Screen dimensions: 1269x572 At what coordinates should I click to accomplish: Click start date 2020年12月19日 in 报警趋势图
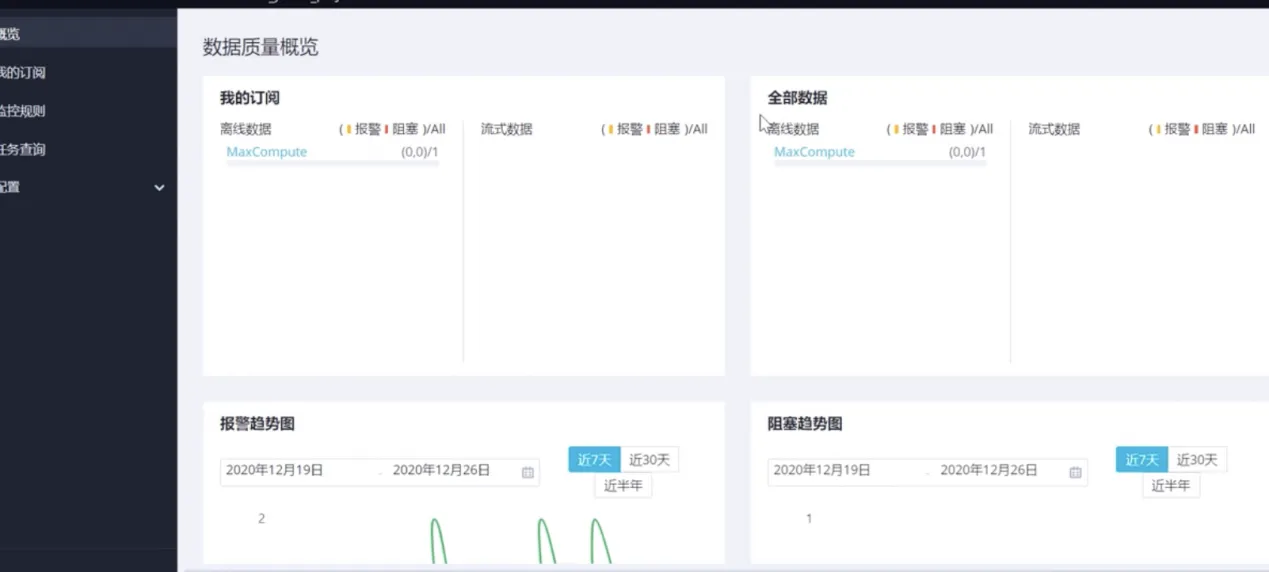tap(275, 470)
